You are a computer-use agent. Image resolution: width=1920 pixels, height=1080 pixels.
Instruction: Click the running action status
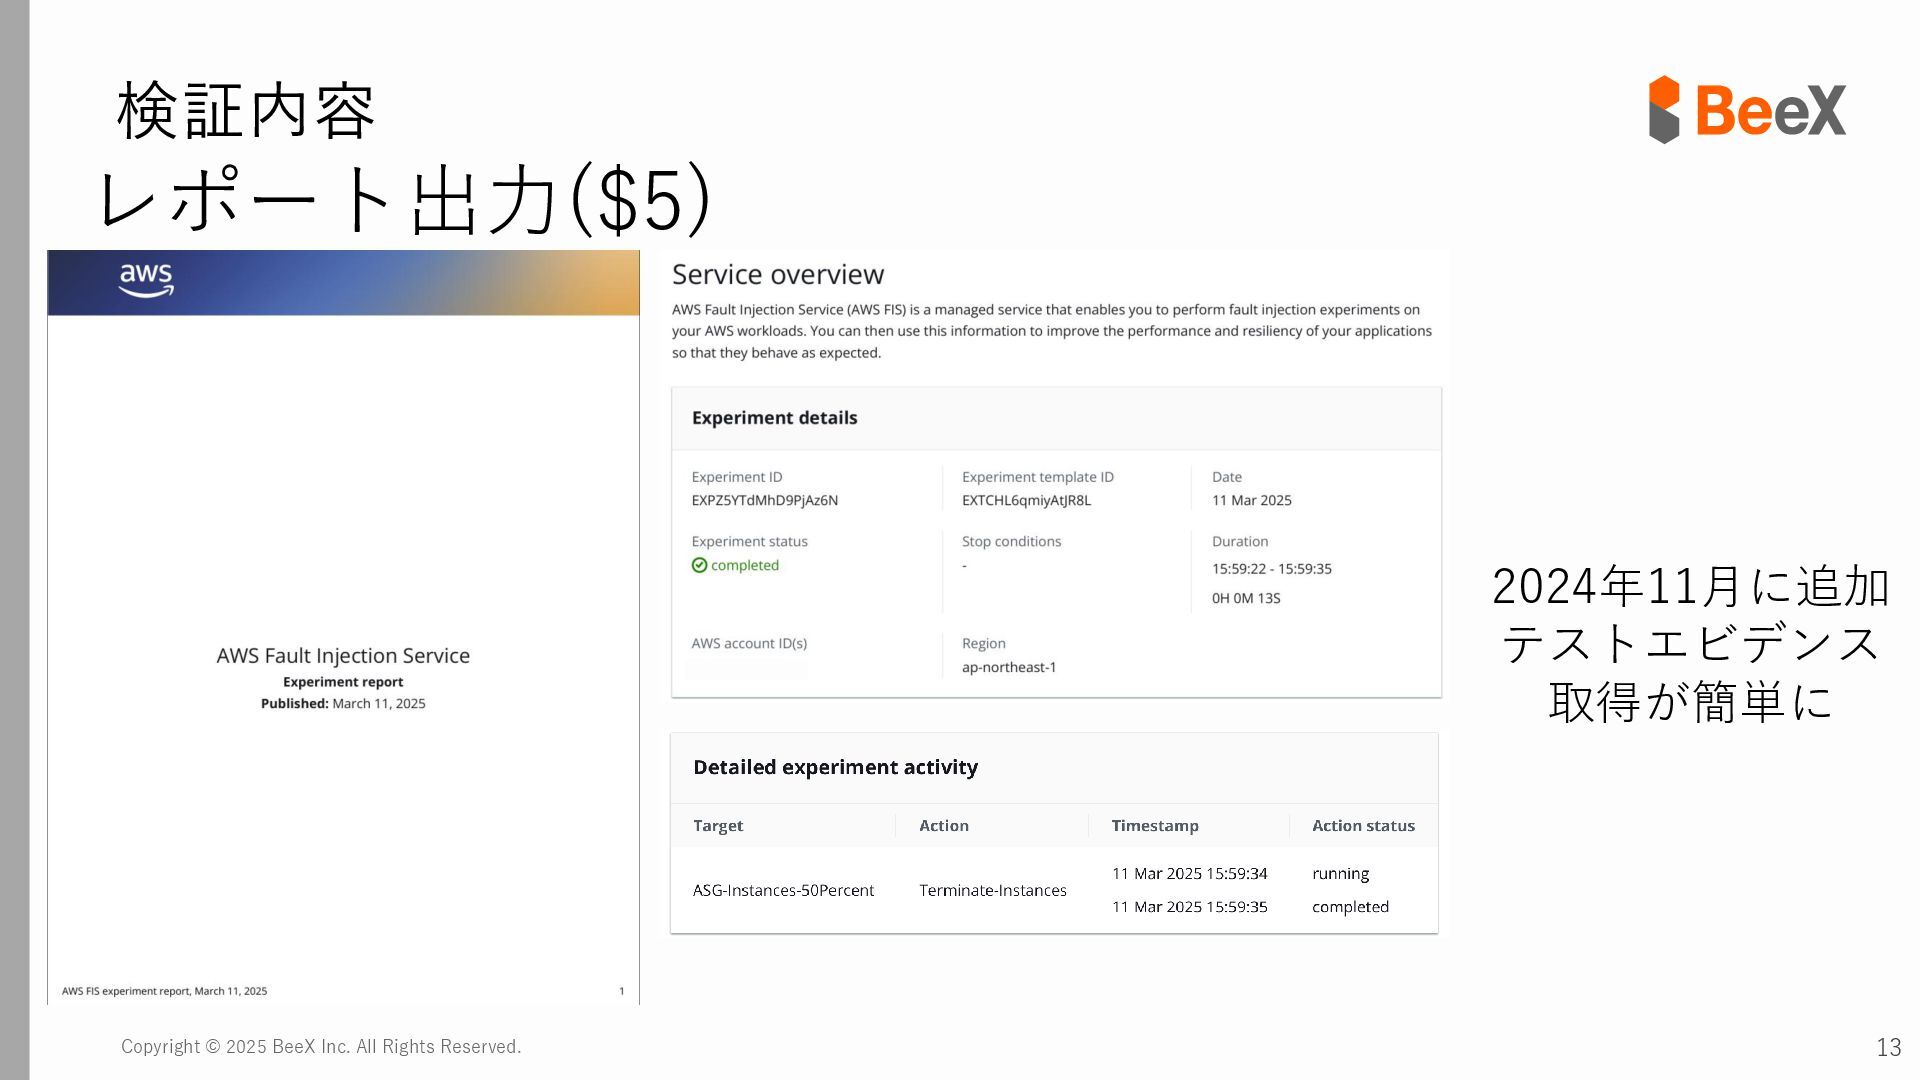1340,873
